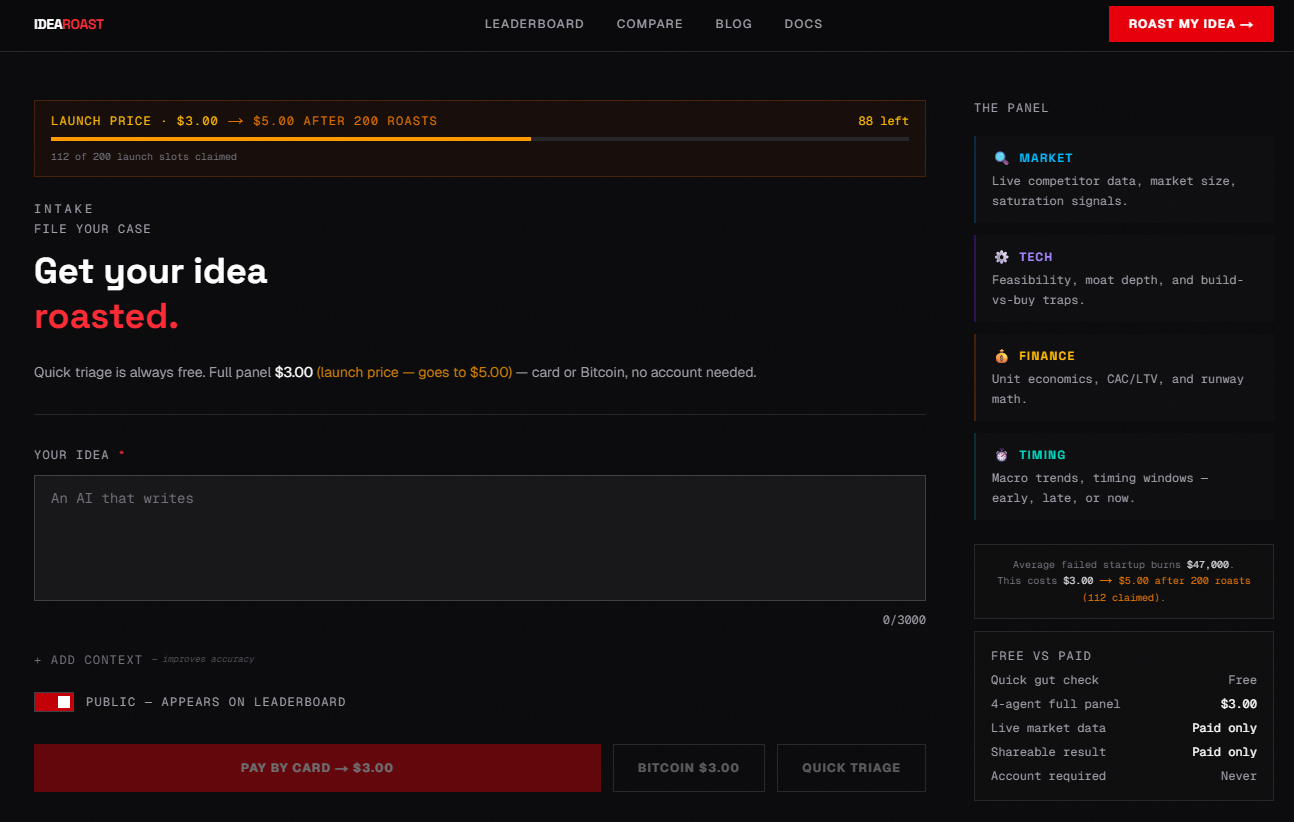Click the 'Live market data' row
Screen dimensions: 1294x822
point(1124,728)
